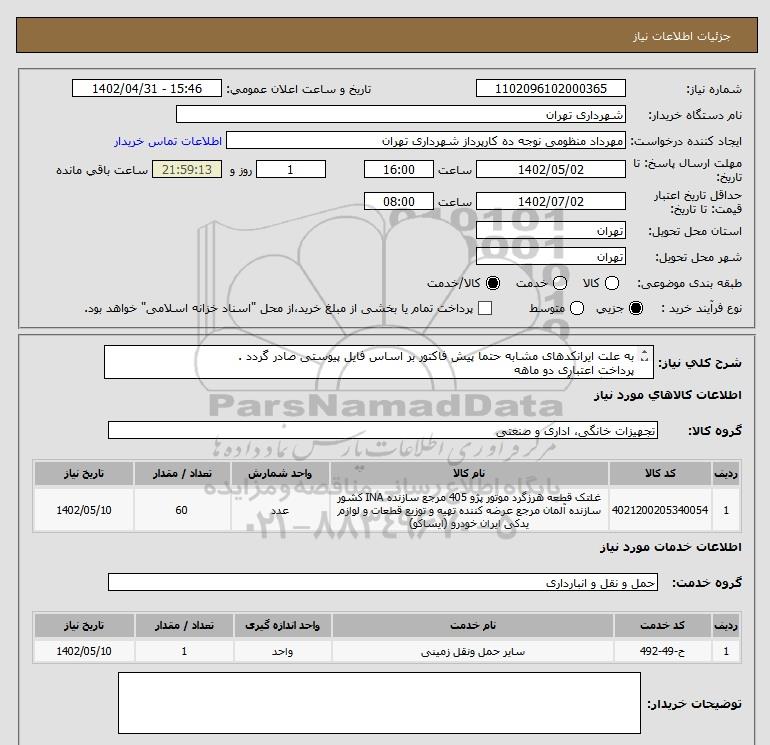Select the جزیی purchase type radio
The image size is (770, 745).
pyautogui.click(x=635, y=308)
